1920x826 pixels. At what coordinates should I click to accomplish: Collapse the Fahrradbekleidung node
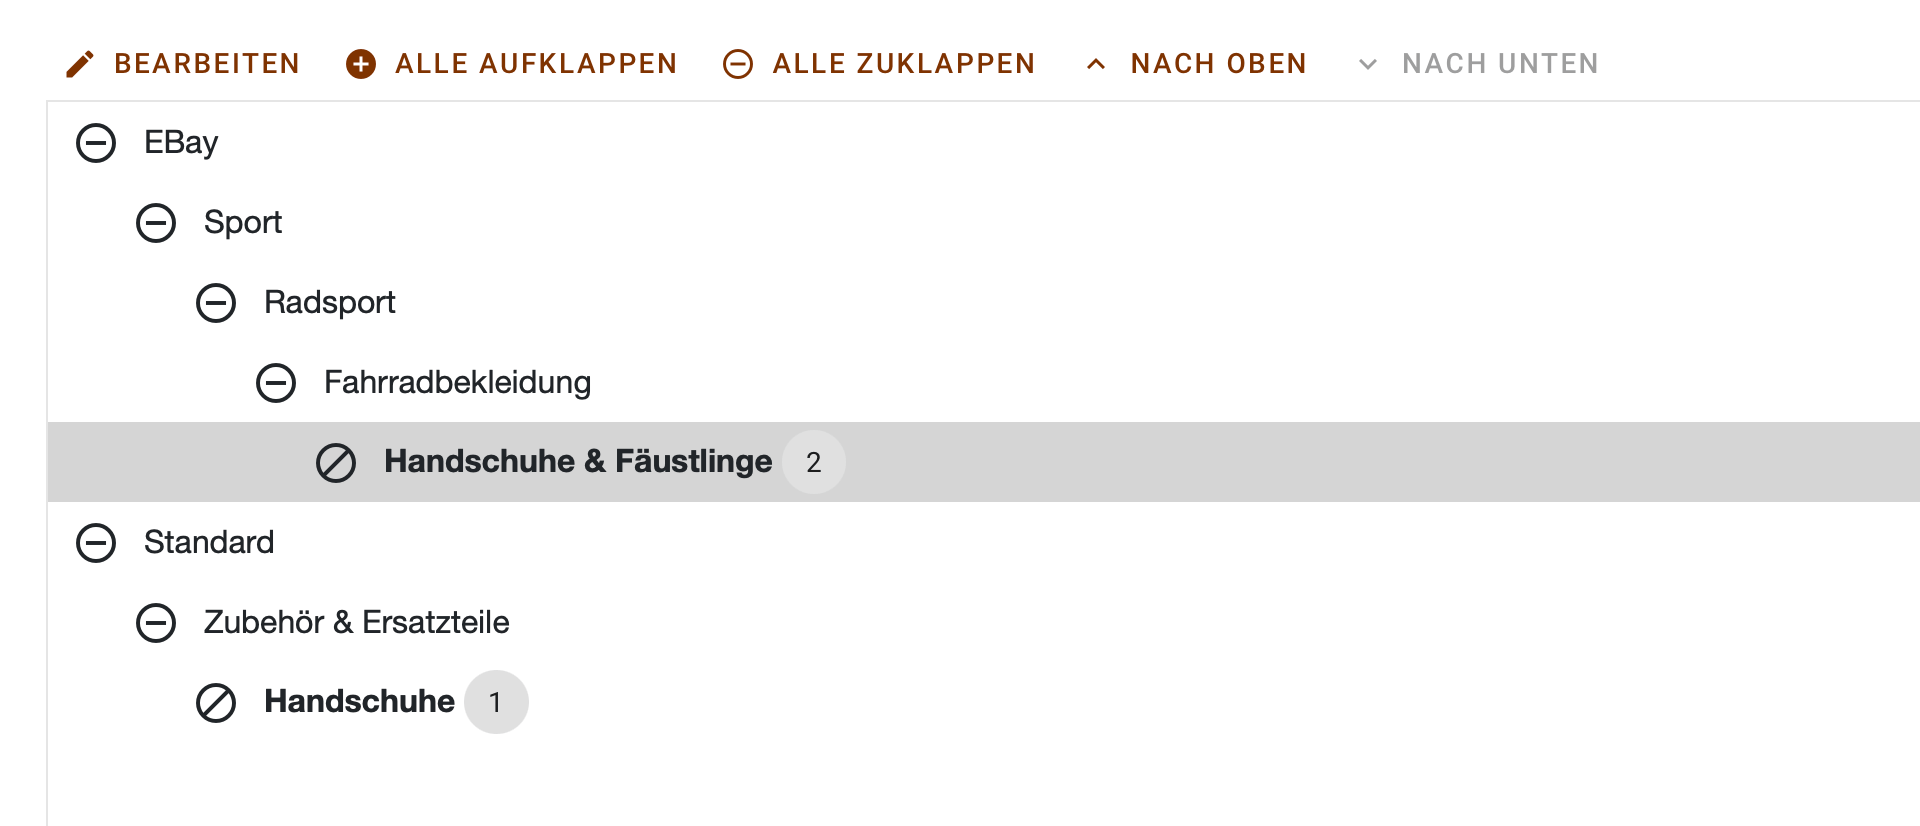pyautogui.click(x=276, y=383)
